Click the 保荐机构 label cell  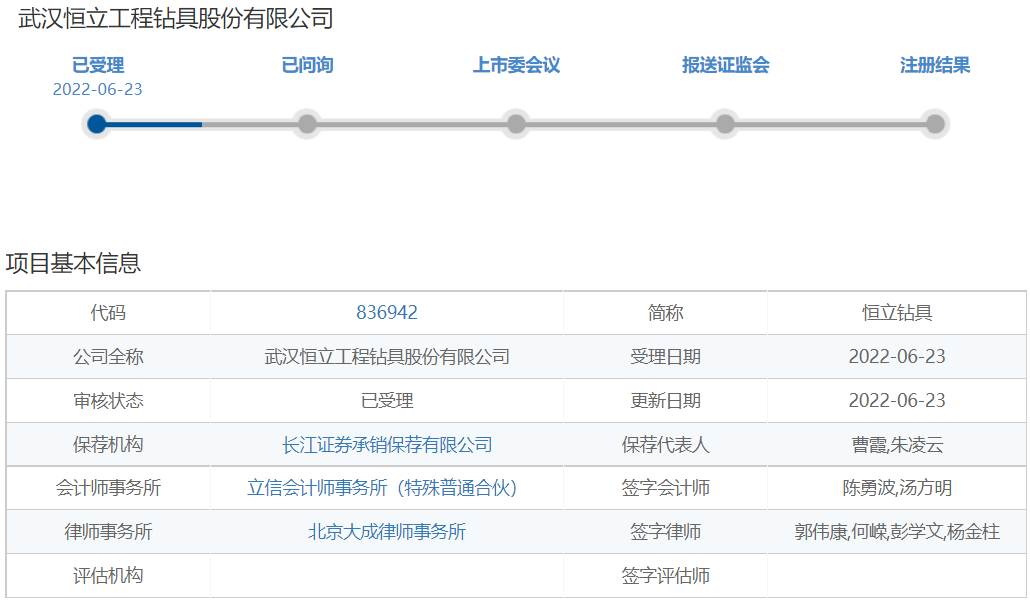[108, 445]
